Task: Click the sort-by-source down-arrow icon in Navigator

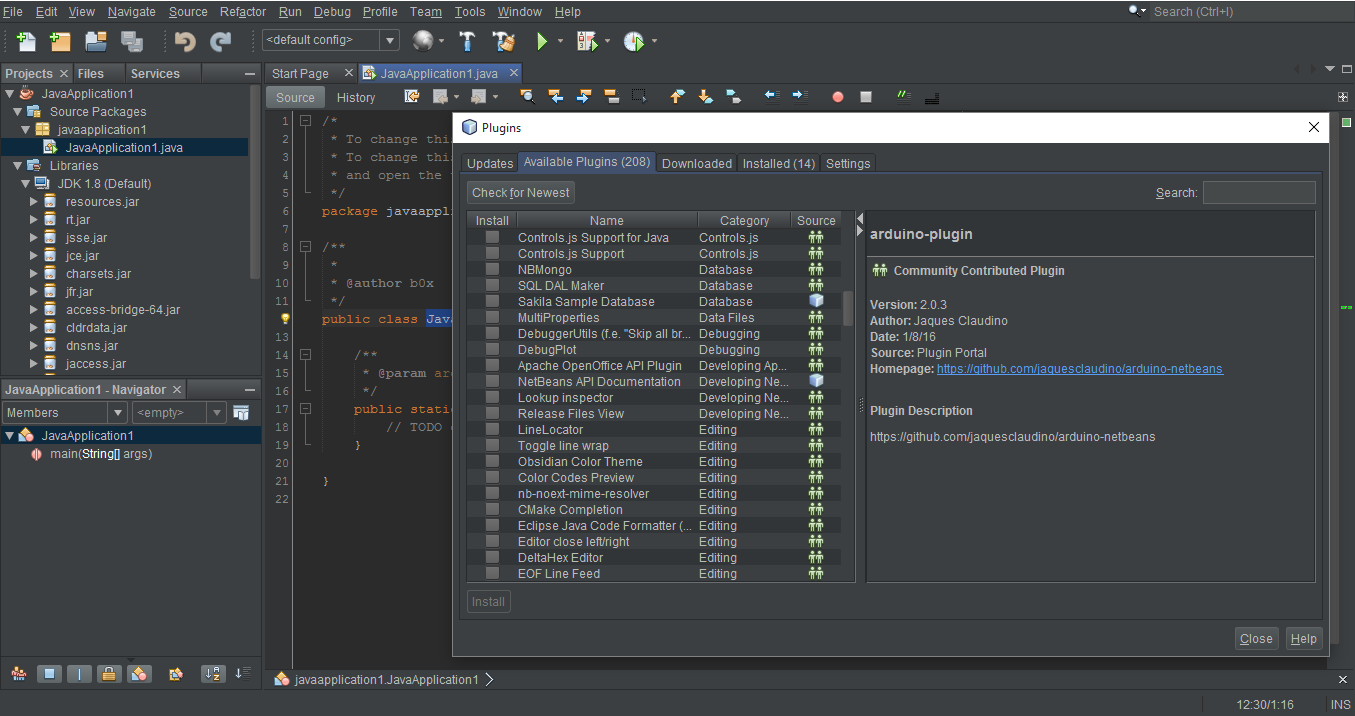Action: (x=242, y=674)
